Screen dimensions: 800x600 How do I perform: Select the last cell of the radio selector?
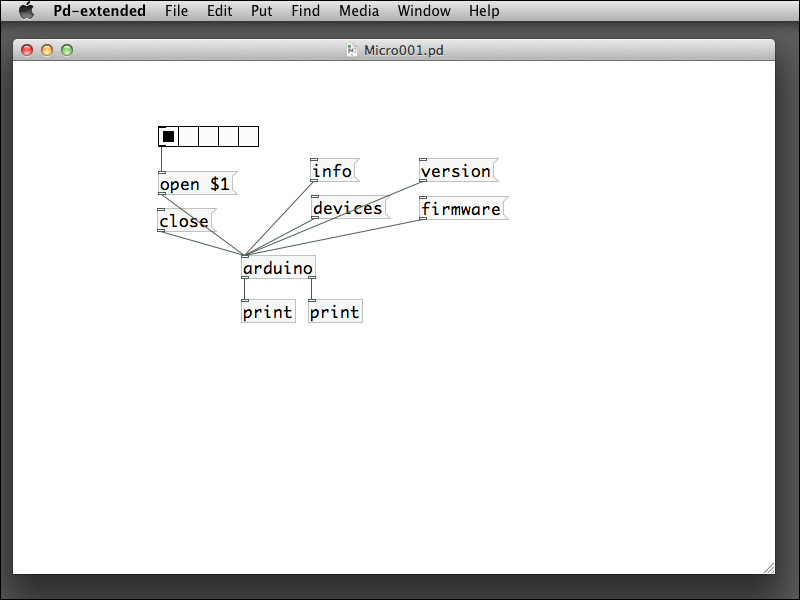pyautogui.click(x=249, y=136)
